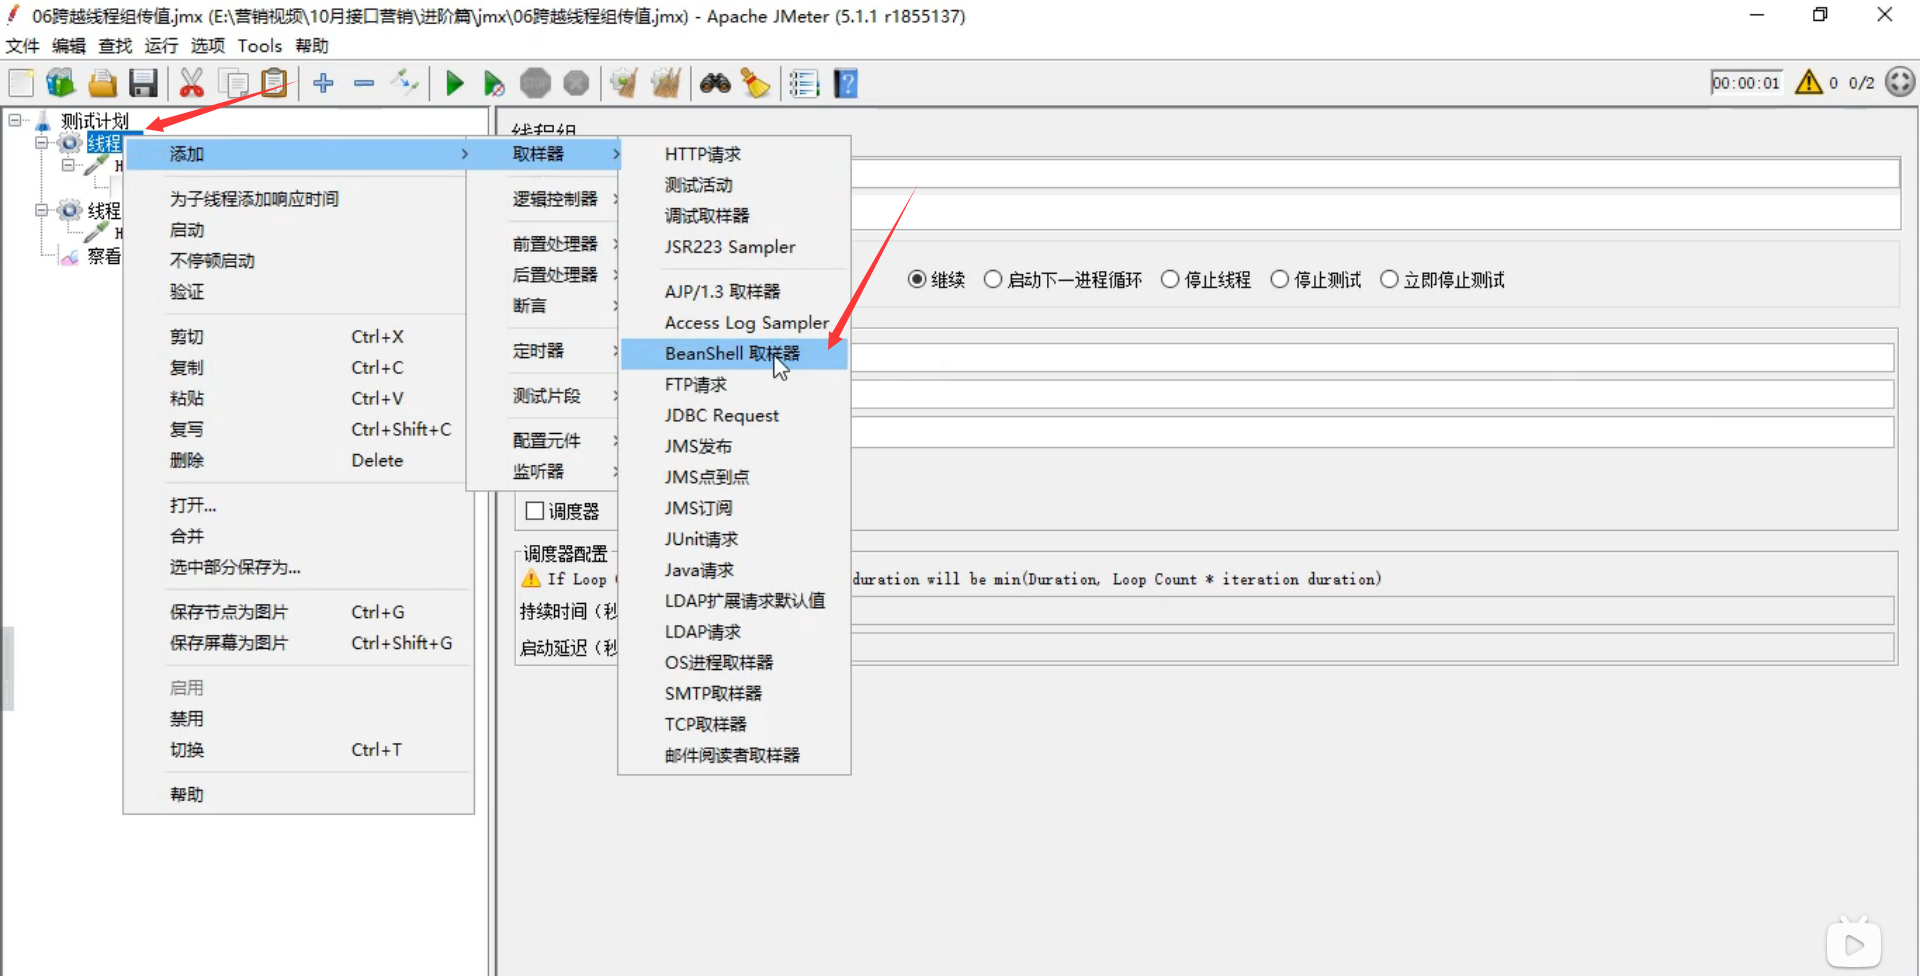The width and height of the screenshot is (1920, 976).
Task: Select the 停止线程 radio option
Action: click(1170, 280)
